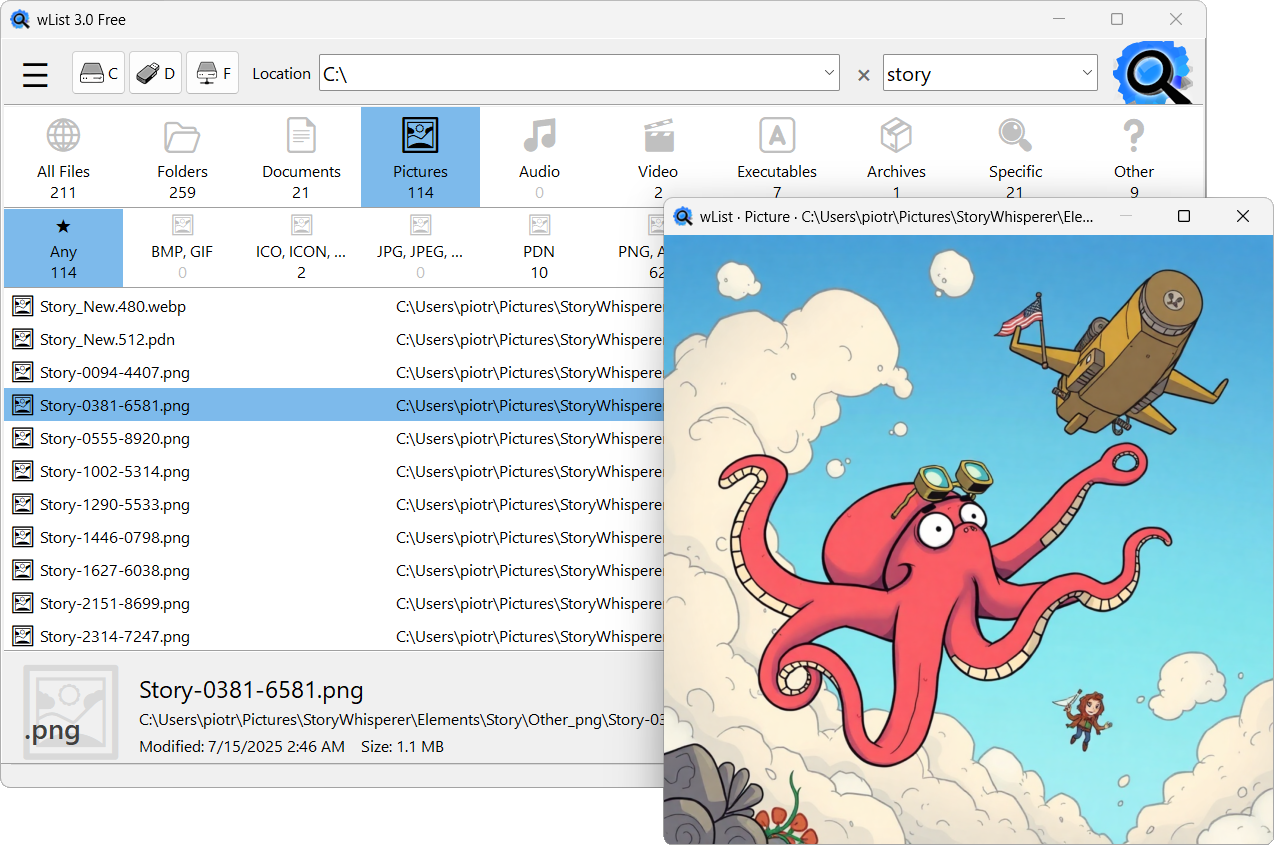Select the Specific files filter

point(1015,155)
